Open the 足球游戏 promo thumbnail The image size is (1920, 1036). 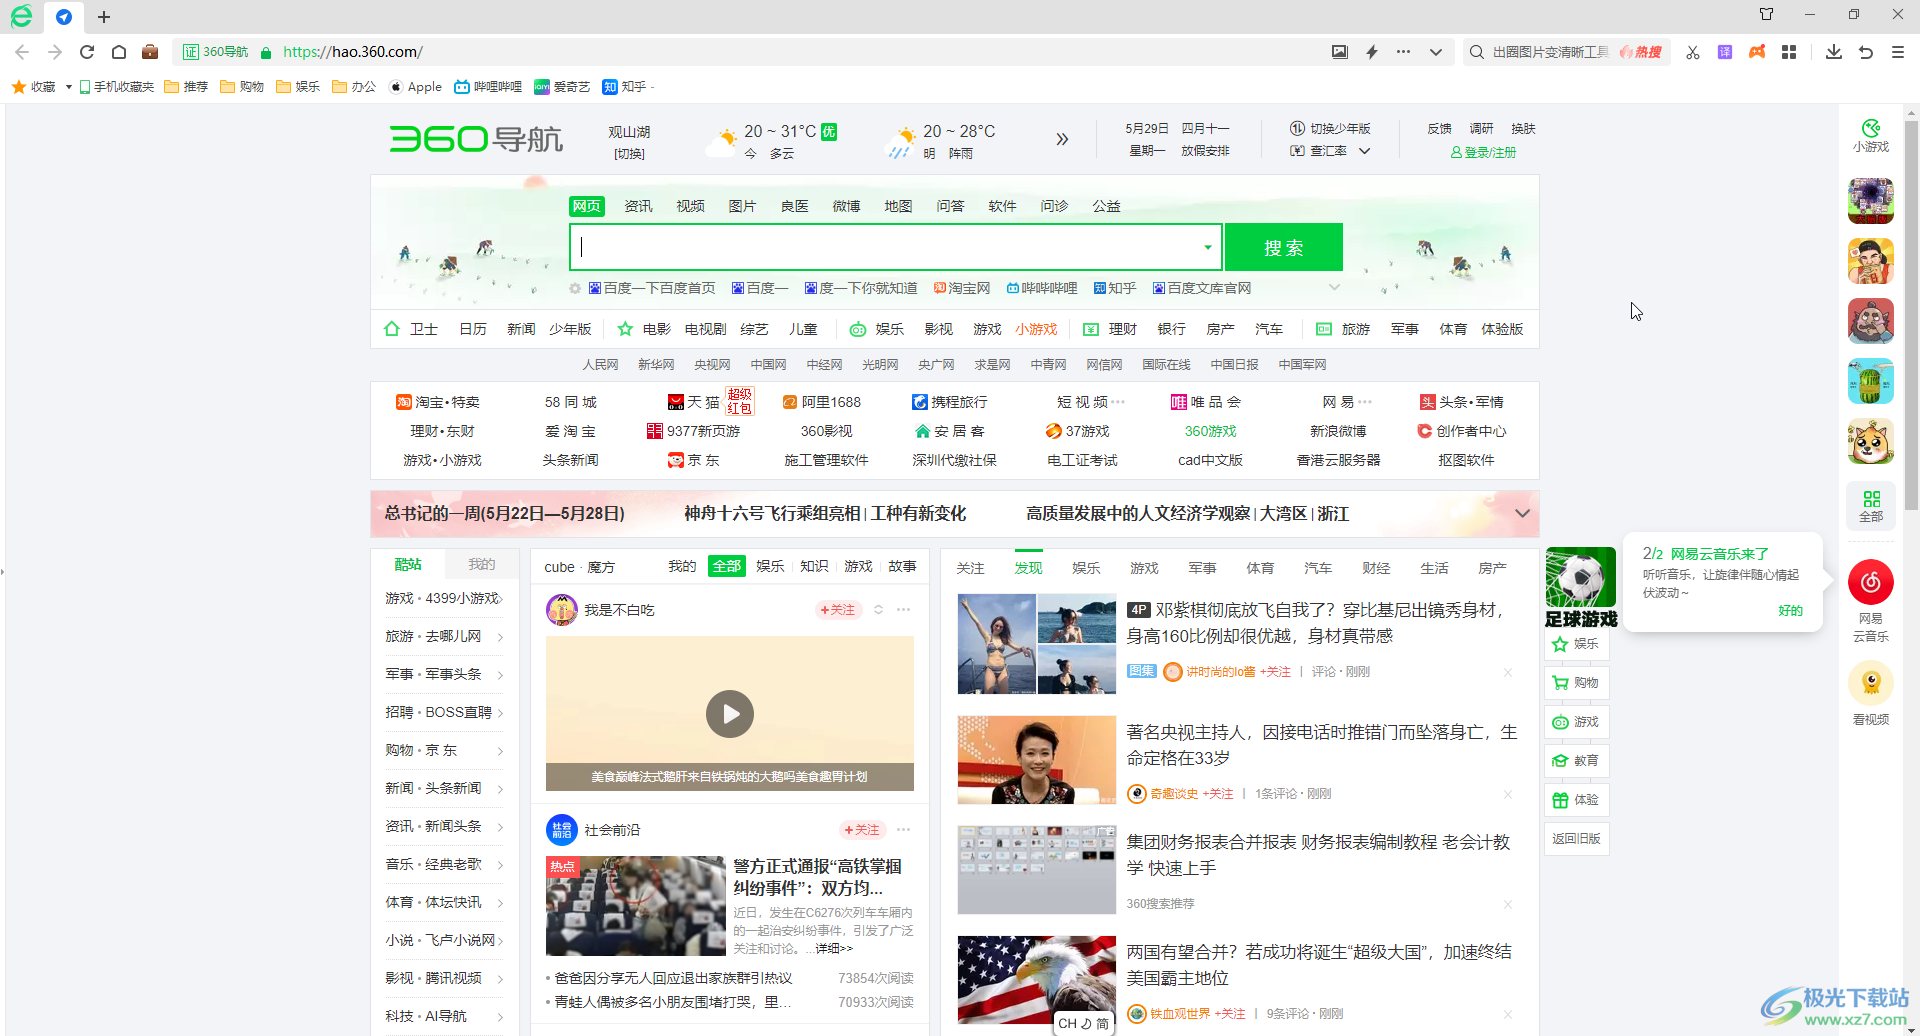tap(1580, 588)
